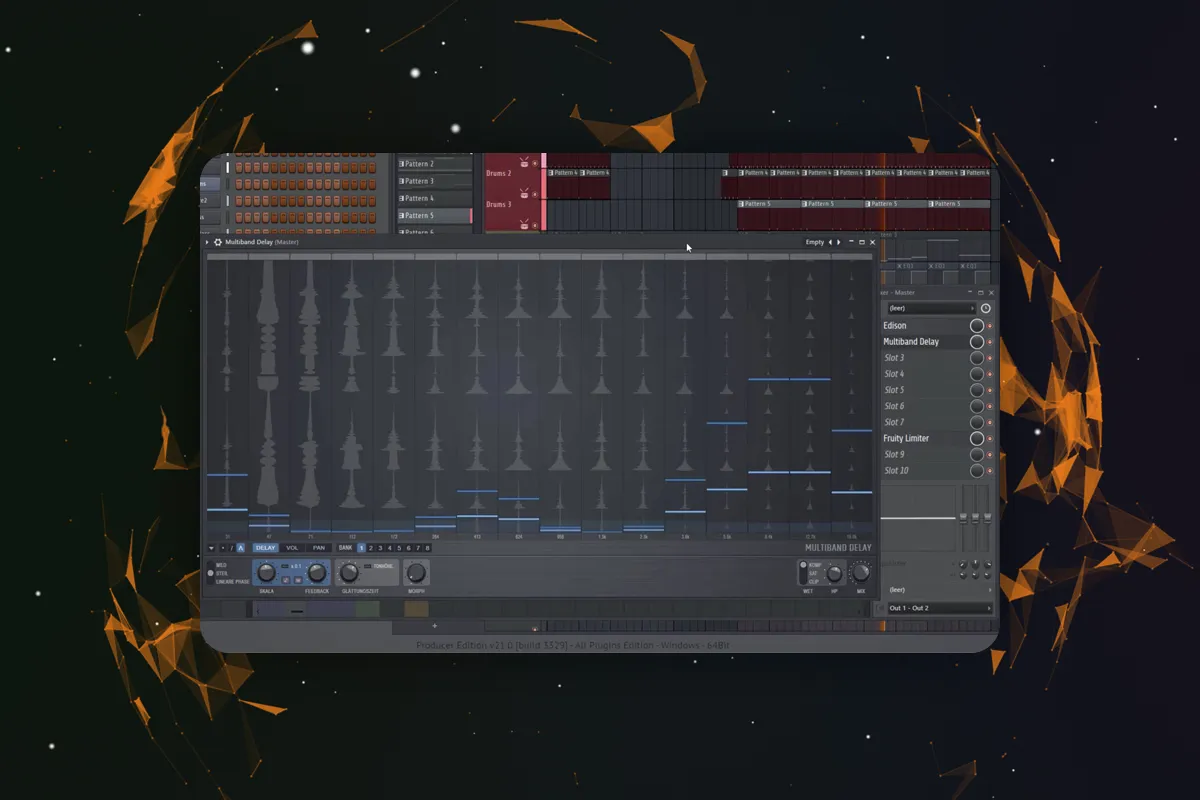1200x800 pixels.
Task: Toggle the Multiband Delay slot mix knob
Action: point(977,341)
